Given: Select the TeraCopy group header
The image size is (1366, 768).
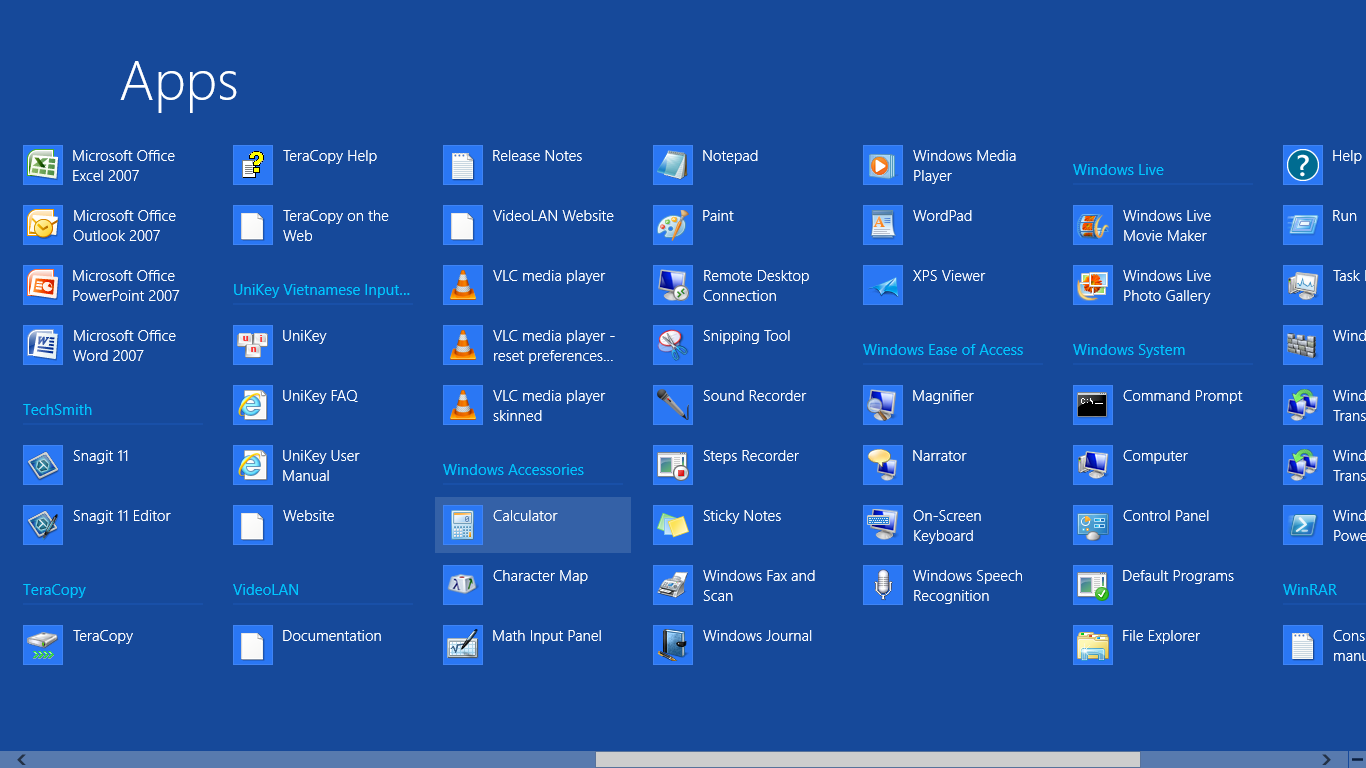Looking at the screenshot, I should point(54,590).
